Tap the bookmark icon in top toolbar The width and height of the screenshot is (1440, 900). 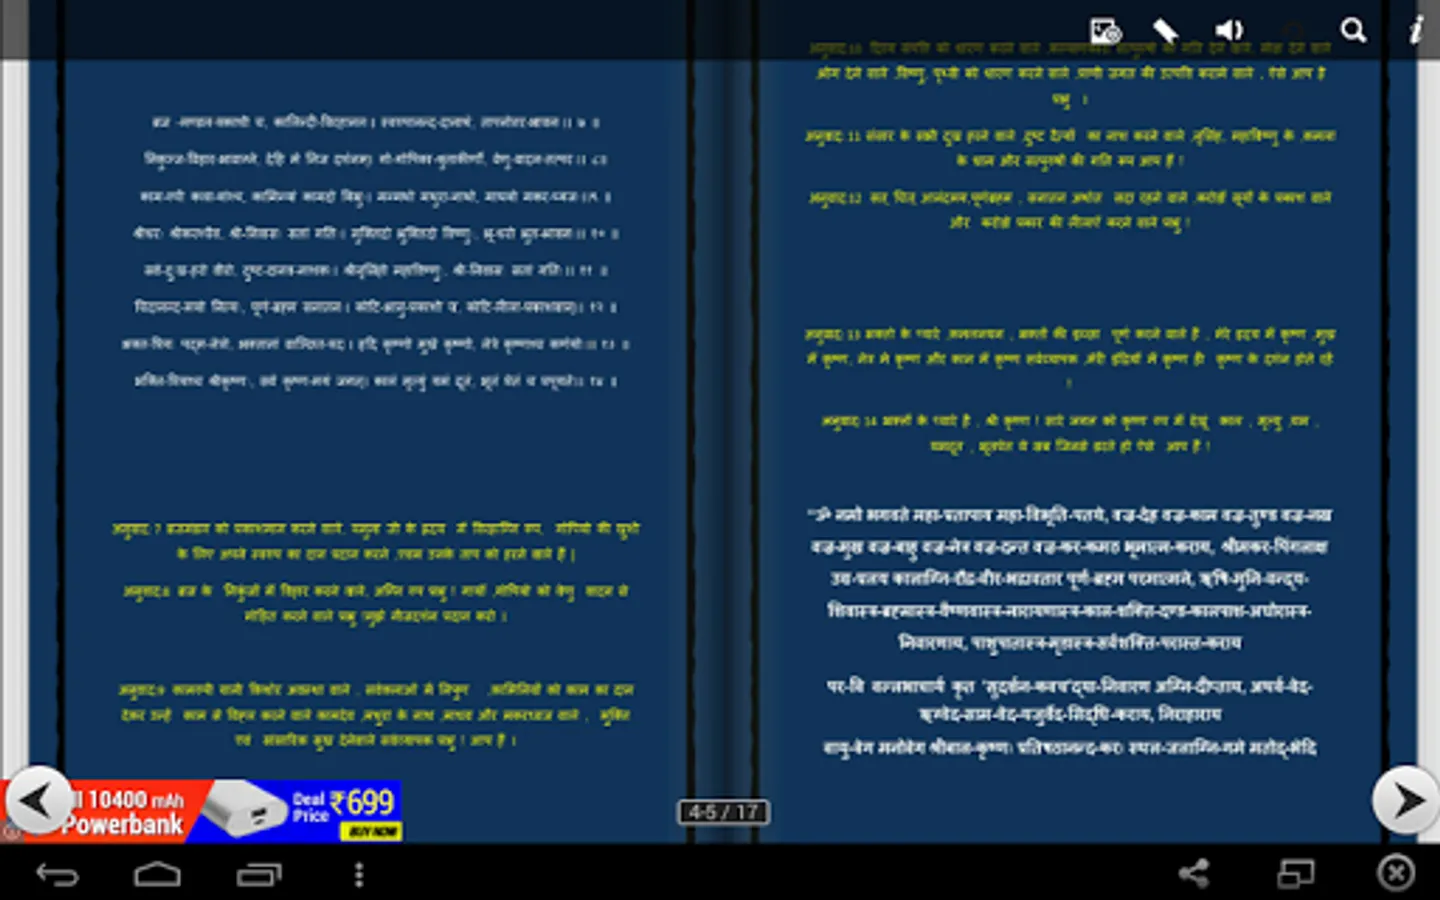pos(1165,30)
